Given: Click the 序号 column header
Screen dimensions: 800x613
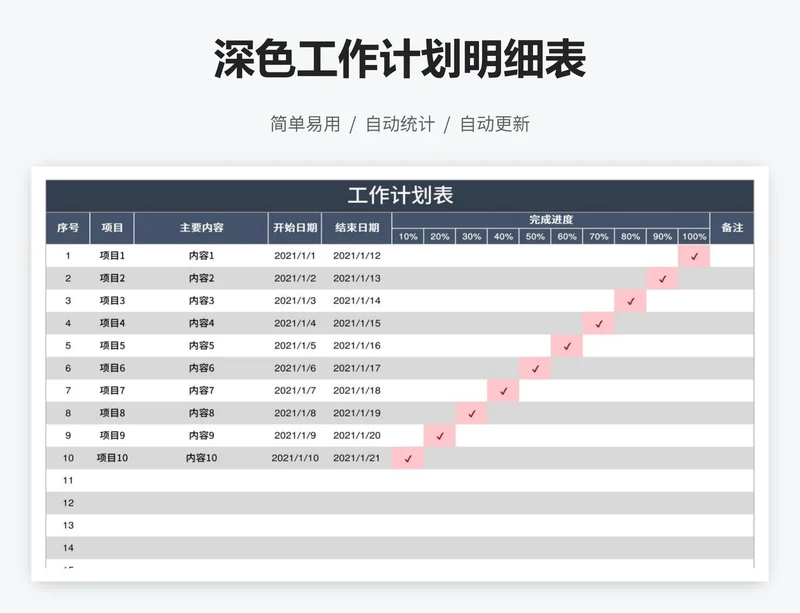Looking at the screenshot, I should tap(68, 228).
